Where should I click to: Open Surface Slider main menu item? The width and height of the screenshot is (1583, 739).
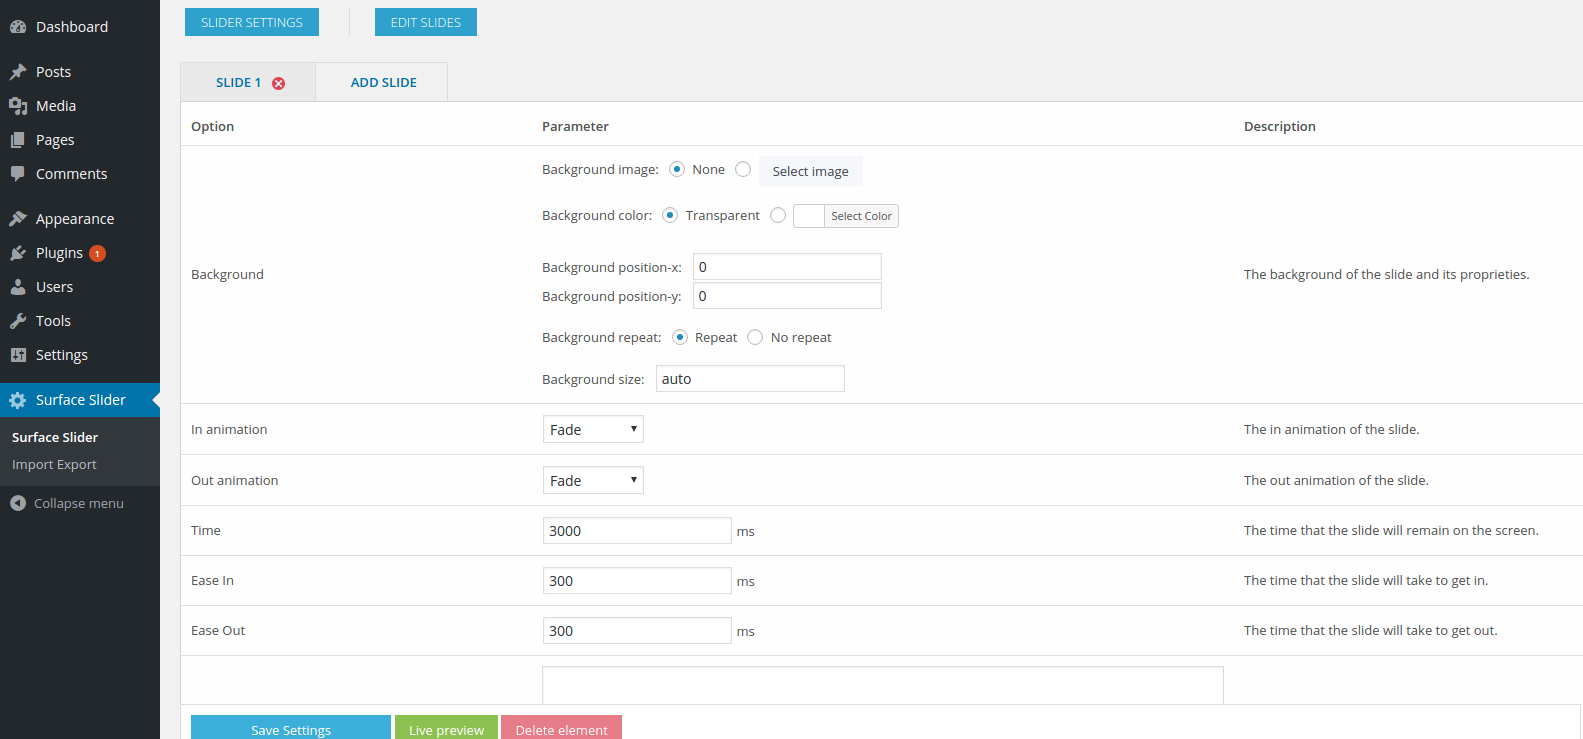80,400
